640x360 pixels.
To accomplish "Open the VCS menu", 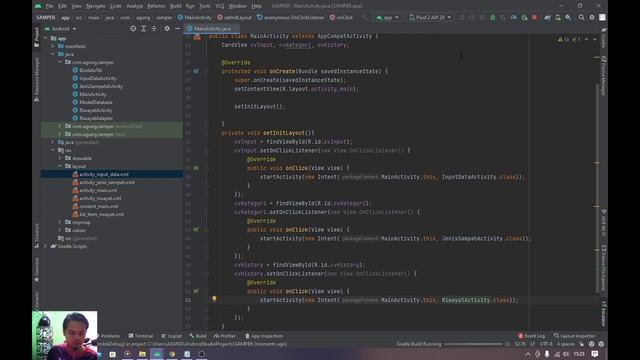I will (220, 6).
